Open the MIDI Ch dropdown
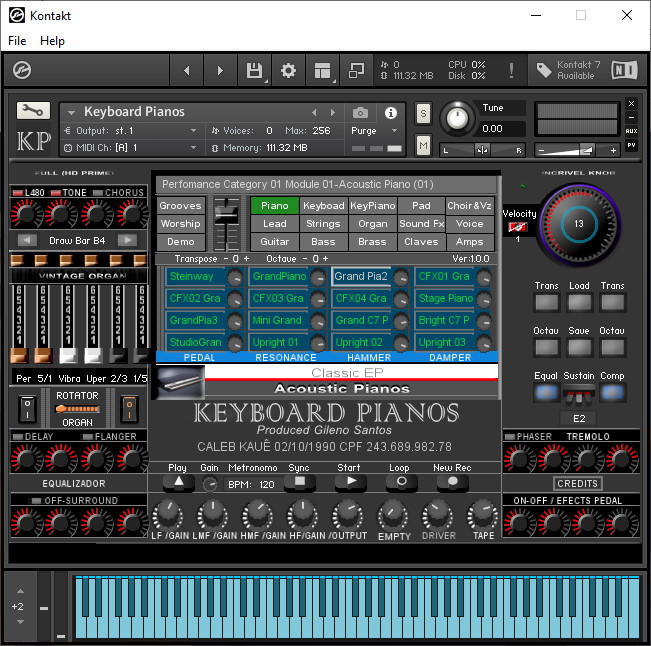This screenshot has height=646, width=651. (x=130, y=148)
